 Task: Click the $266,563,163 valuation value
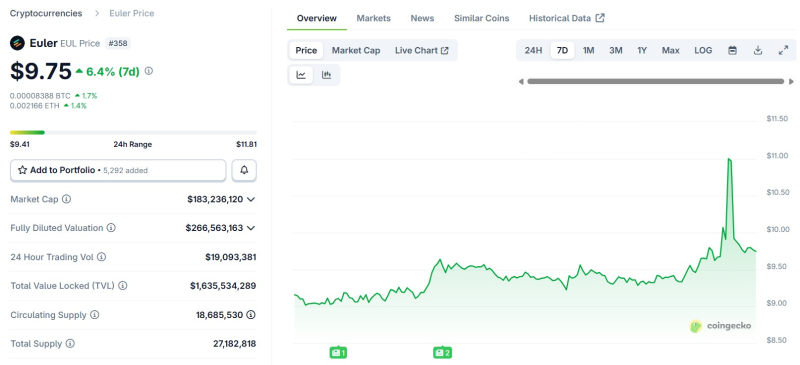tap(214, 228)
